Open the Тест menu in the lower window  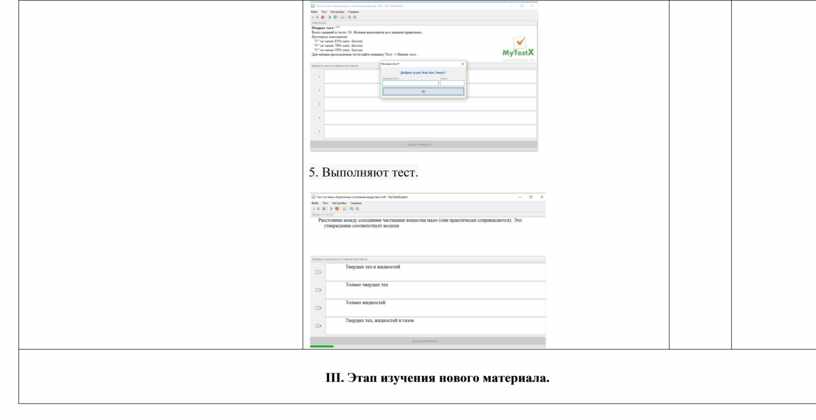(325, 203)
